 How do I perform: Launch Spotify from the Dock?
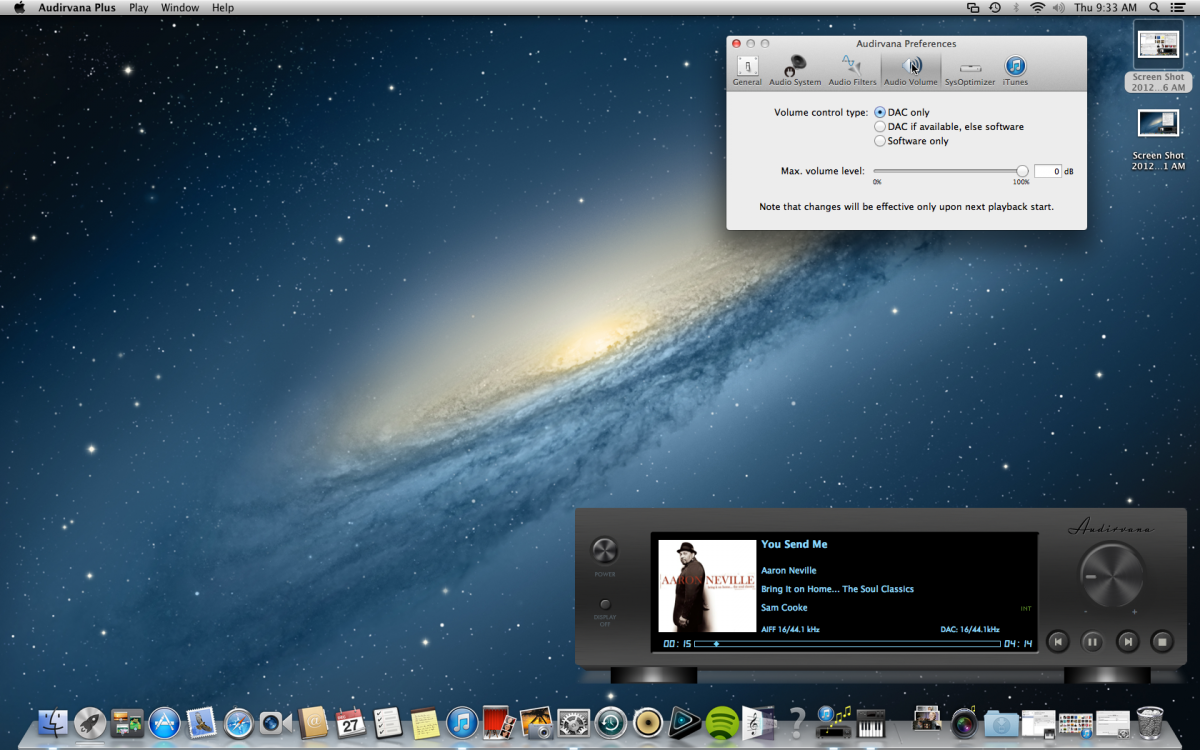tap(721, 721)
